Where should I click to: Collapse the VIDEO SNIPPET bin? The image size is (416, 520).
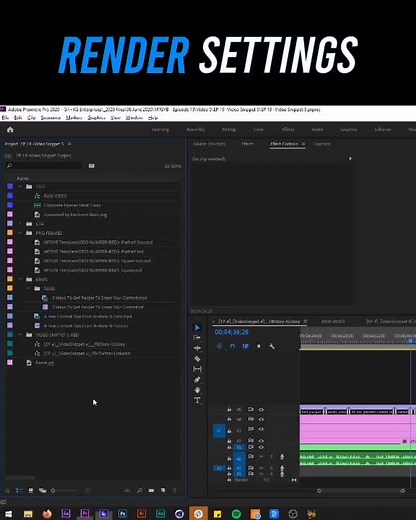pyautogui.click(x=21, y=335)
